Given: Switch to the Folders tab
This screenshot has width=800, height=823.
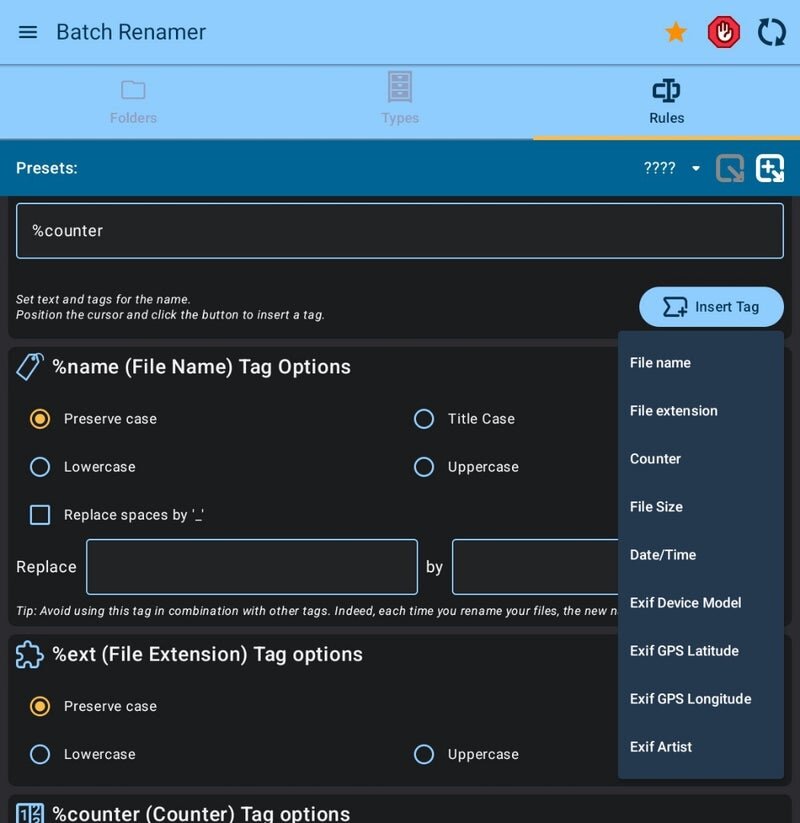Looking at the screenshot, I should click(133, 102).
